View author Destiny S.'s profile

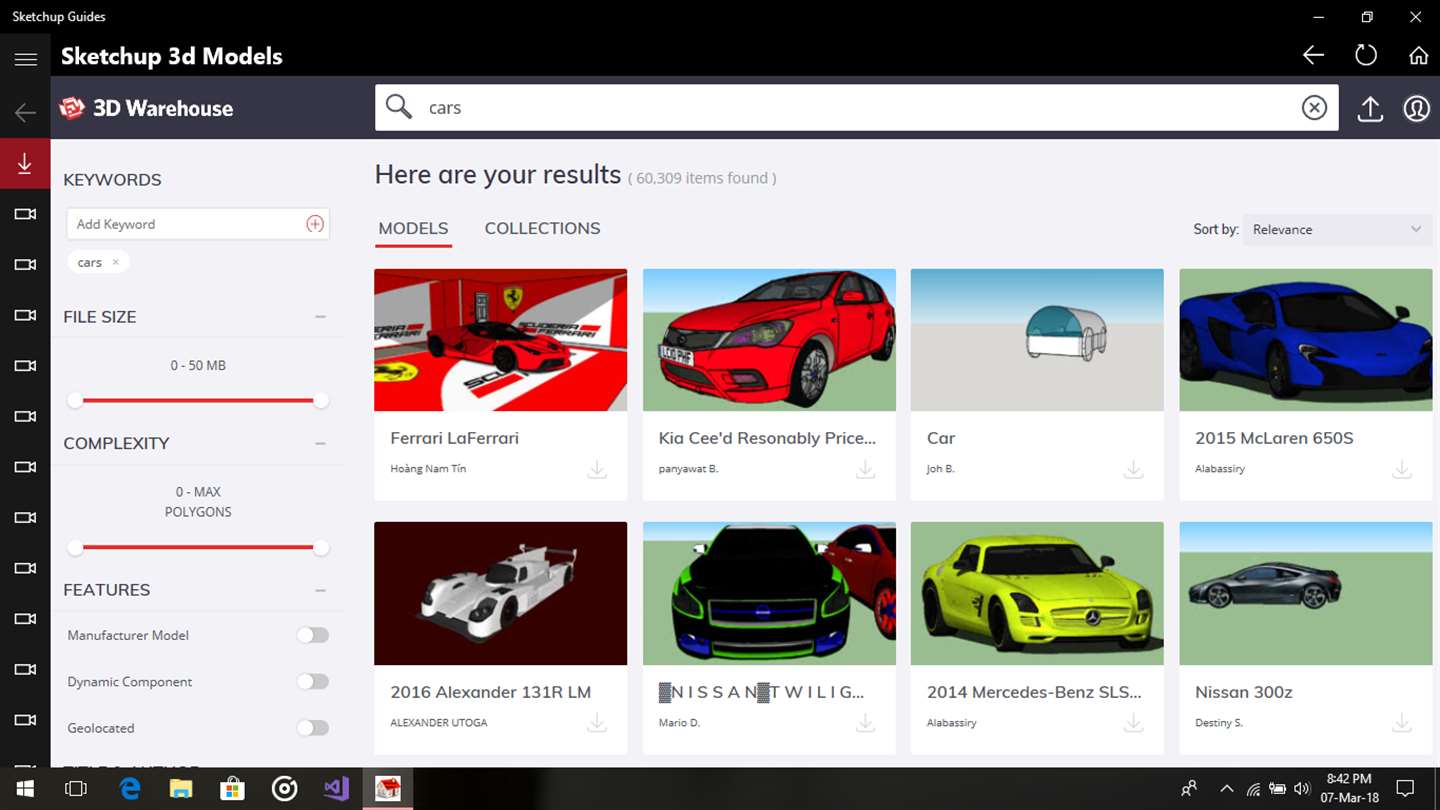coord(1219,722)
